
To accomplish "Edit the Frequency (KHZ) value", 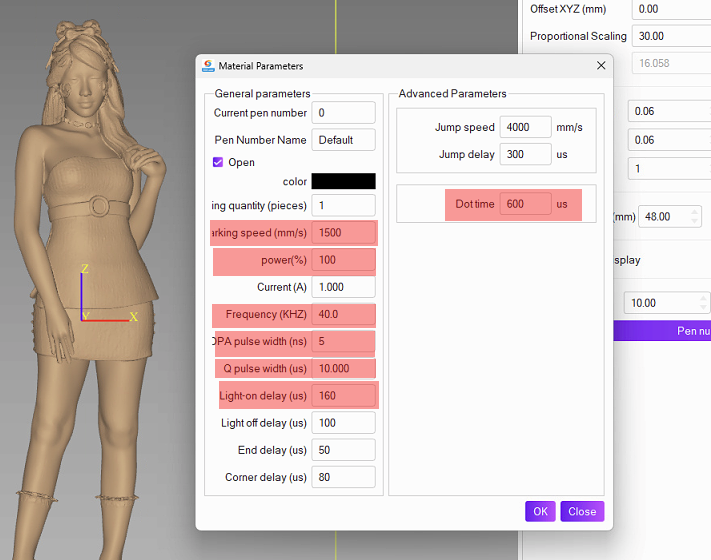I will click(343, 314).
